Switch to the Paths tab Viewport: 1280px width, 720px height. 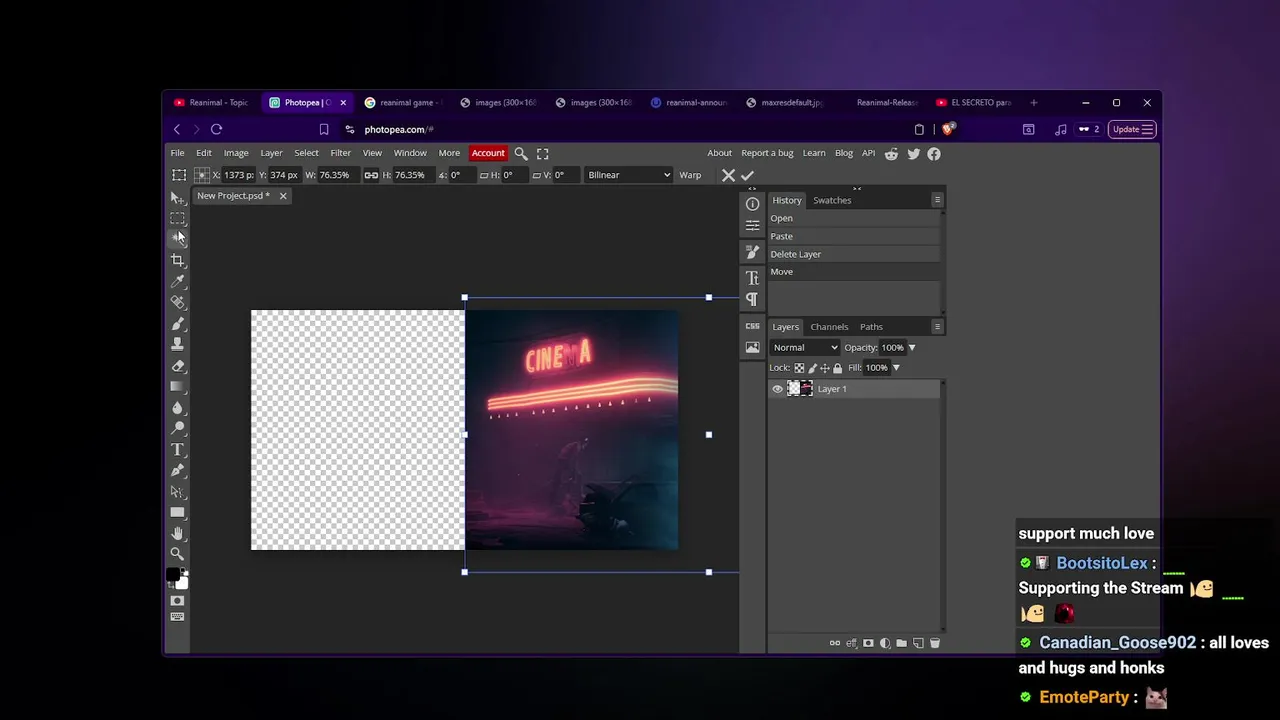point(871,327)
